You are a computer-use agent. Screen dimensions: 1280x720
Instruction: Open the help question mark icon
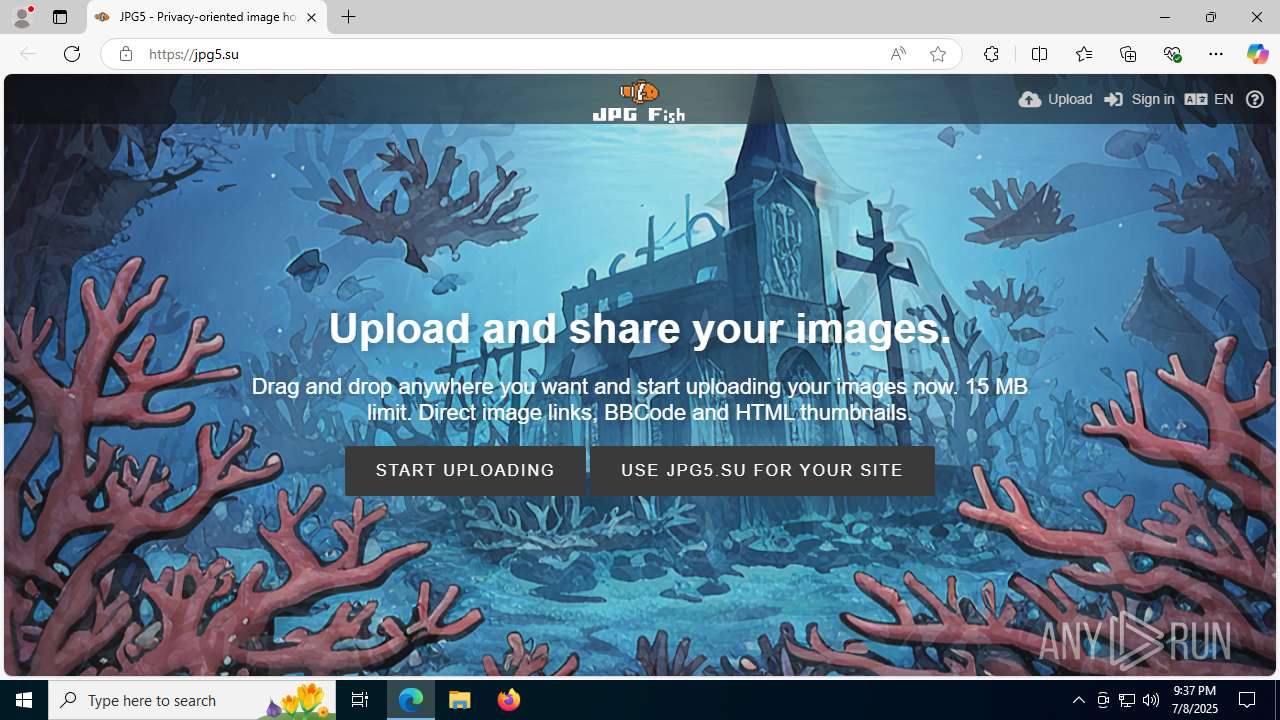tap(1255, 99)
